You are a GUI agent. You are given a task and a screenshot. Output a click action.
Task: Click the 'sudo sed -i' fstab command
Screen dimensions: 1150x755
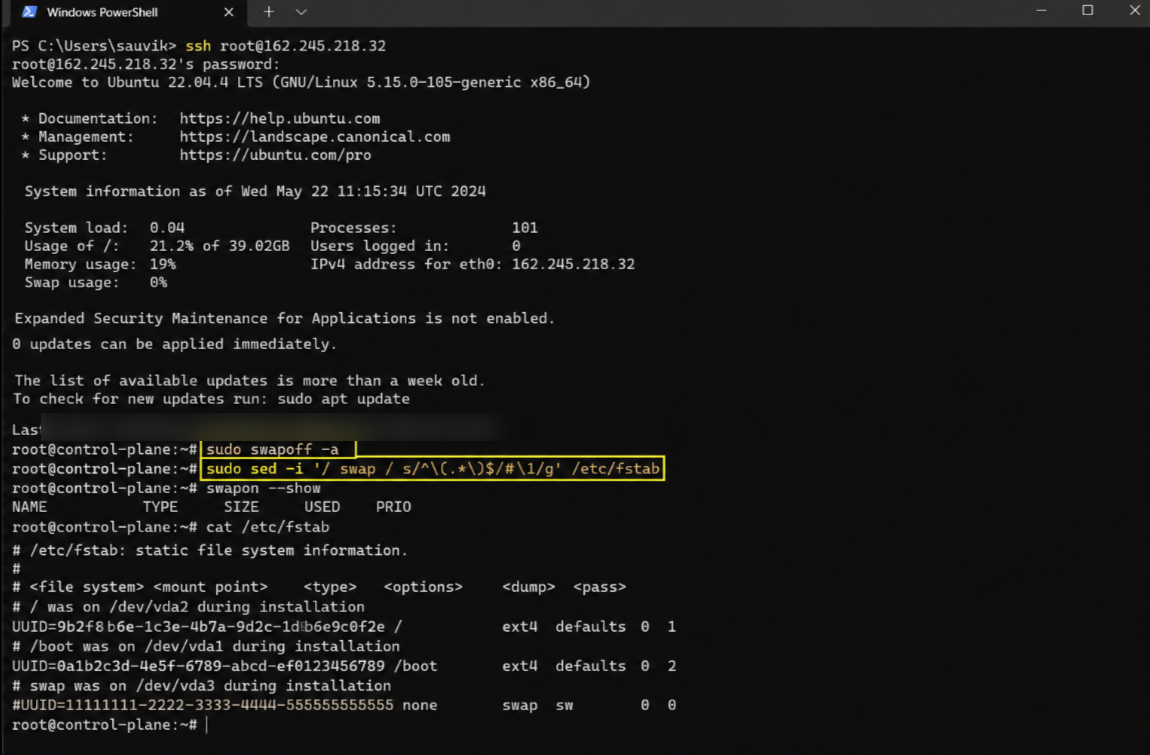[433, 469]
